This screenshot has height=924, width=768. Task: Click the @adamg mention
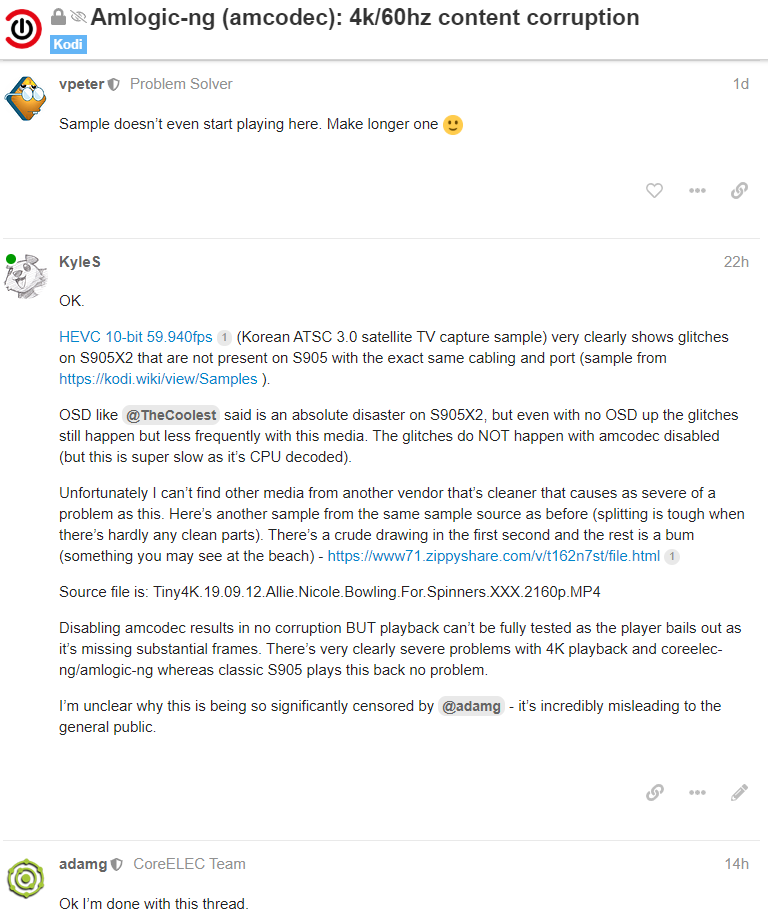pyautogui.click(x=469, y=706)
